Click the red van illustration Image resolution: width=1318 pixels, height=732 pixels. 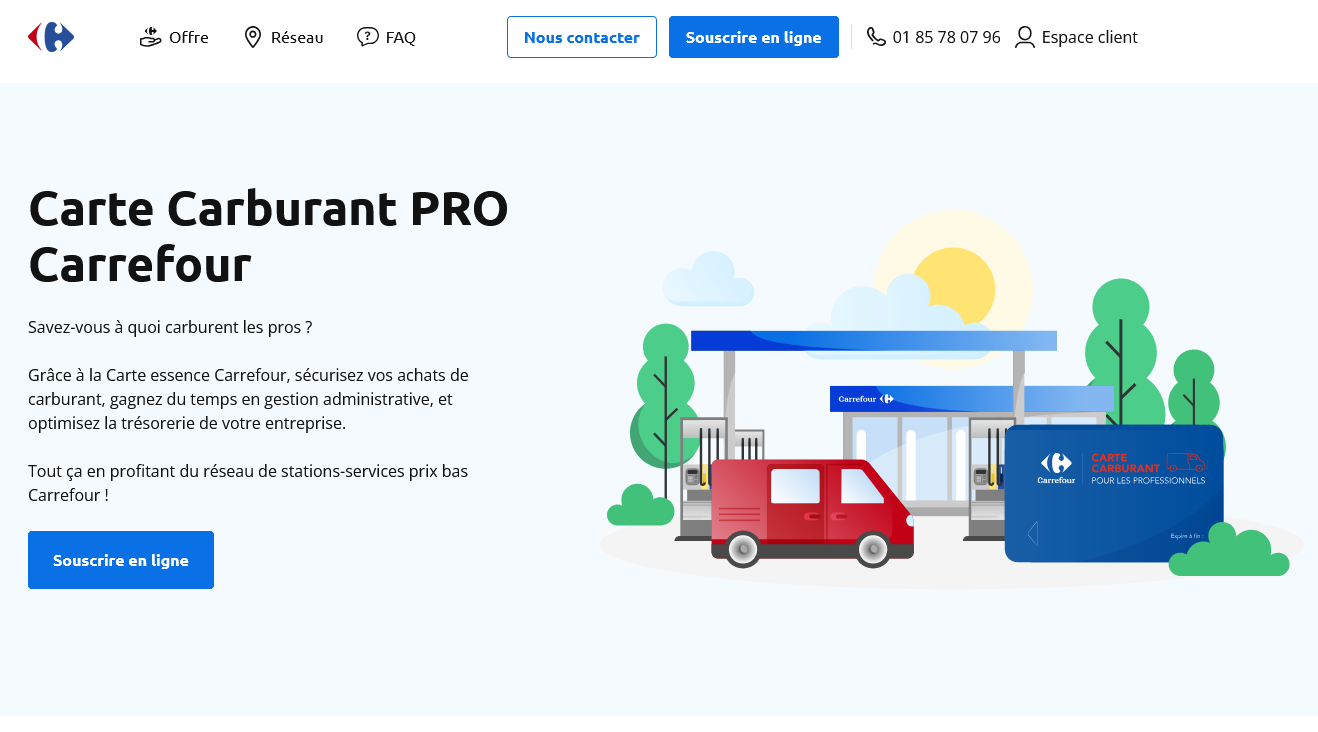[x=810, y=510]
